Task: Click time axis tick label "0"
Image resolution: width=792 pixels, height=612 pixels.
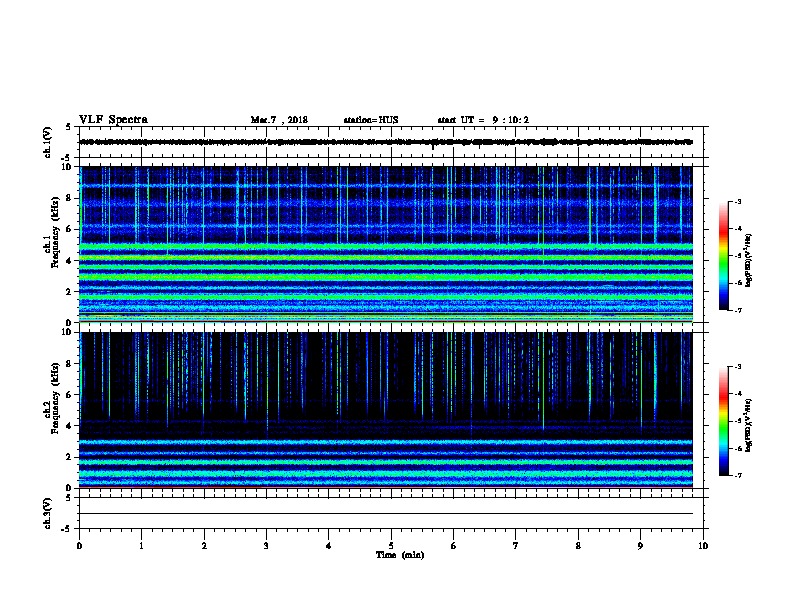Action: tap(79, 545)
